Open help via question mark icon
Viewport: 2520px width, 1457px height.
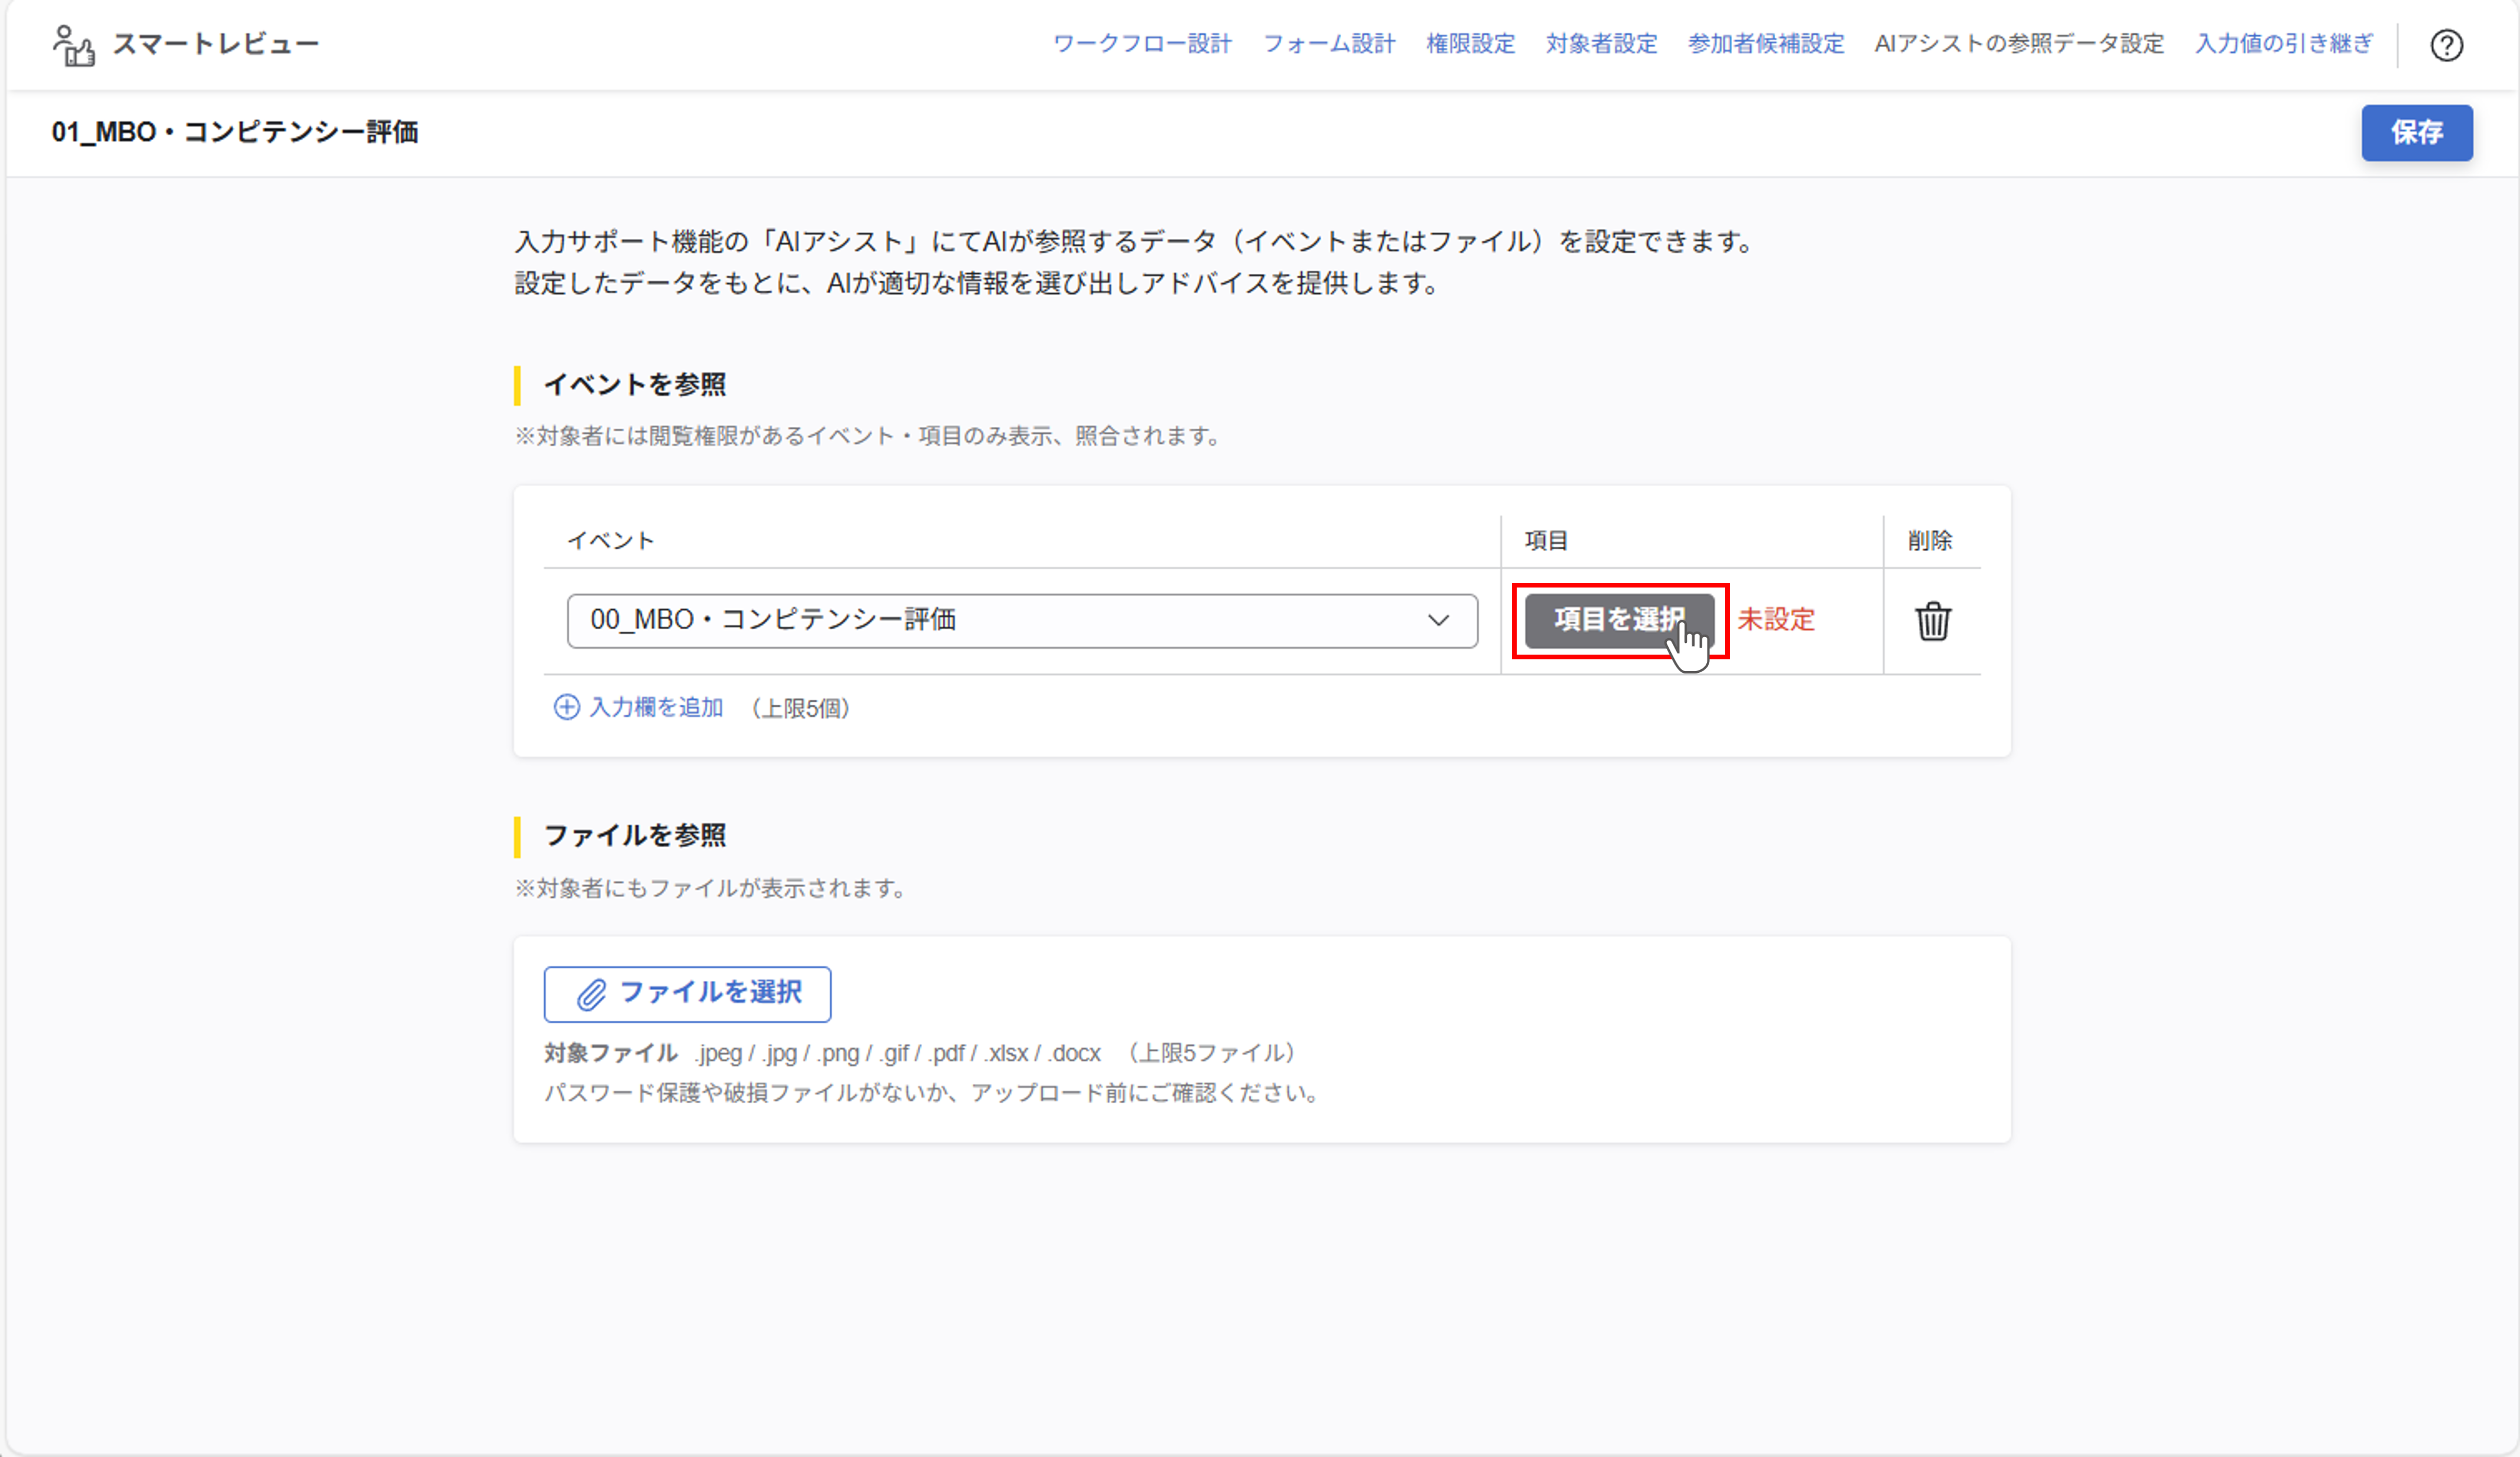click(2446, 45)
